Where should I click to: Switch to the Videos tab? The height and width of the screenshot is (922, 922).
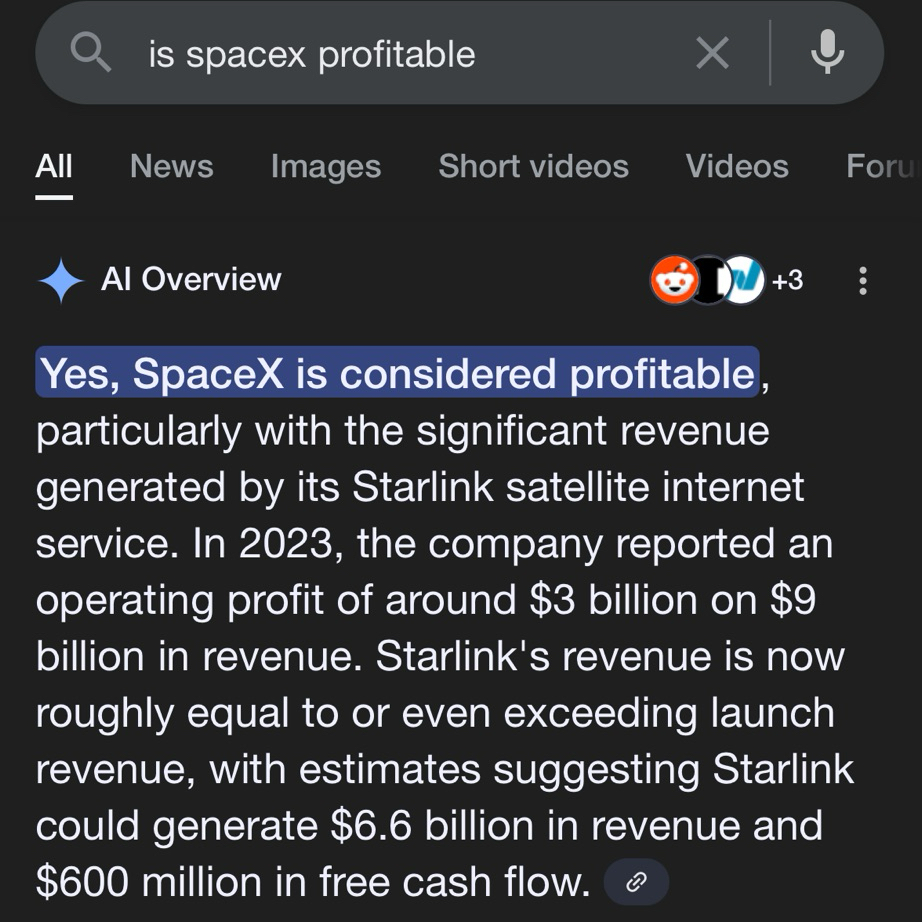point(737,166)
